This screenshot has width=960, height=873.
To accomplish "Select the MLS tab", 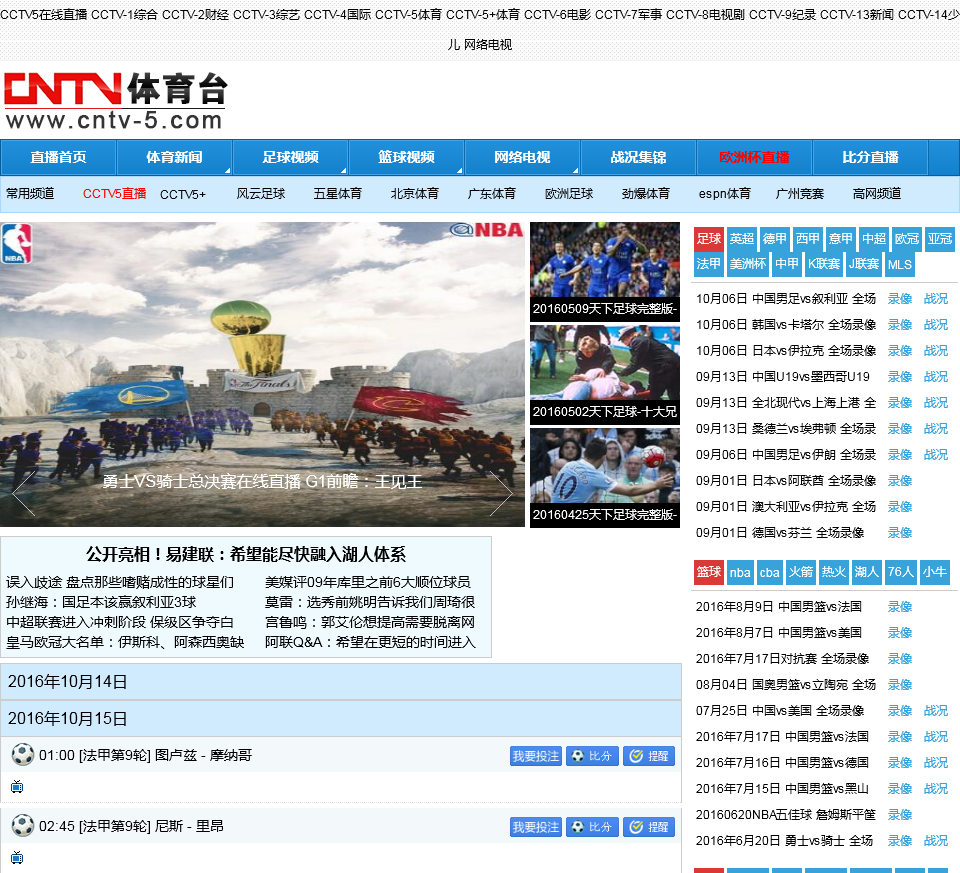I will 899,264.
